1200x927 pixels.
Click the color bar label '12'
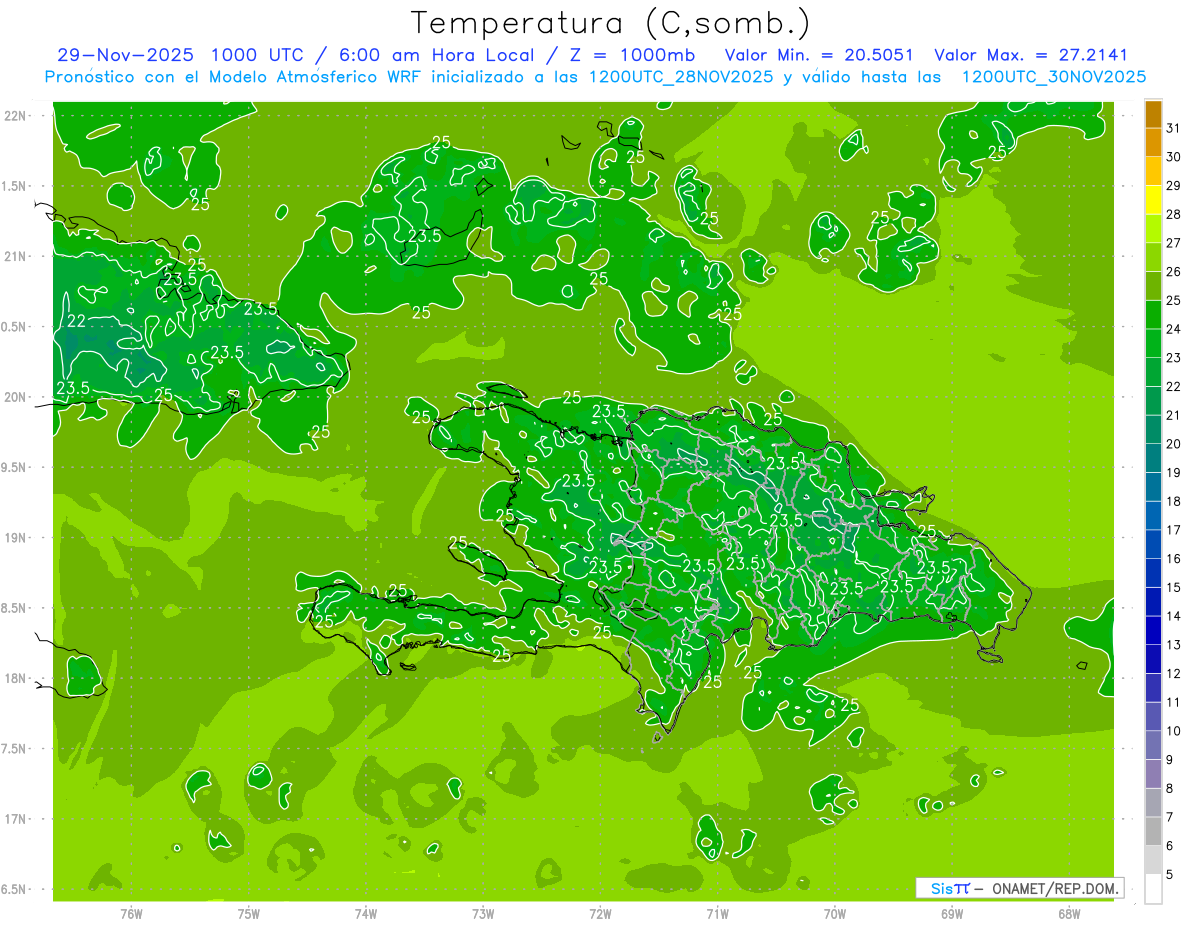pyautogui.click(x=1173, y=674)
